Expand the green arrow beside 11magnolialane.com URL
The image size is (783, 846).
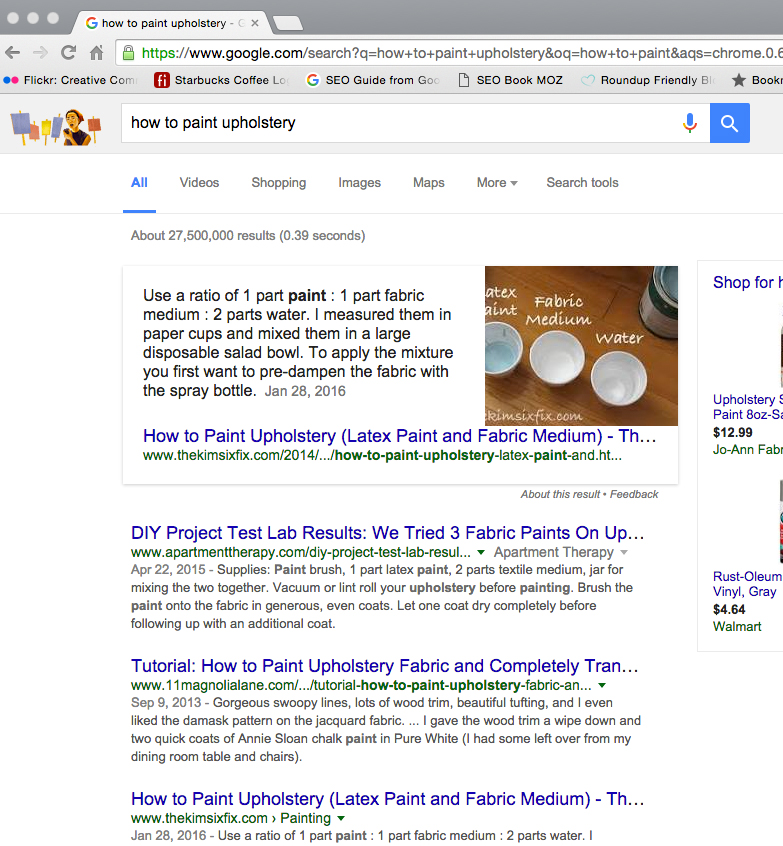click(x=602, y=686)
